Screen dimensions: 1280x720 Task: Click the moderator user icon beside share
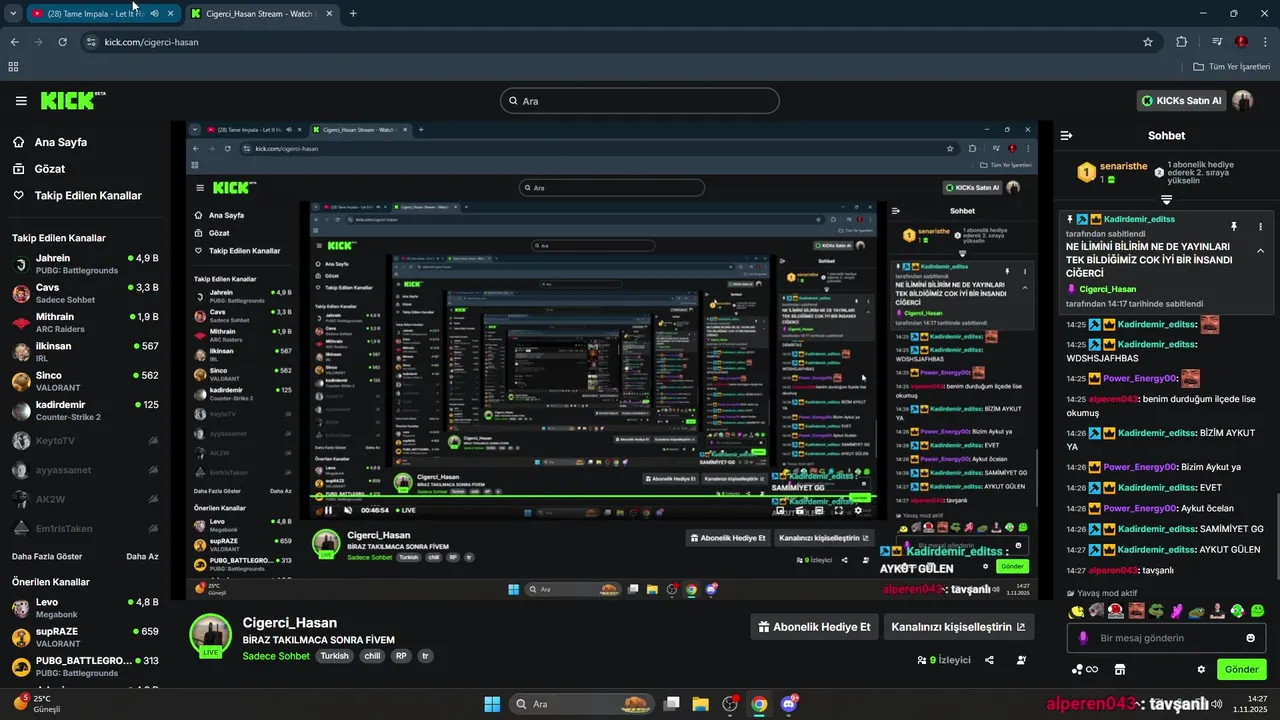(x=1021, y=660)
